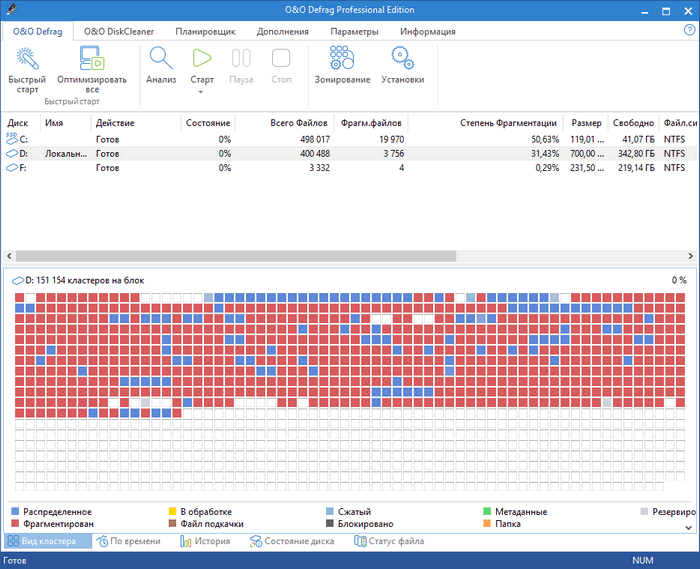Click total files cell 3 332
Screen dimensions: 700x569
319,168
